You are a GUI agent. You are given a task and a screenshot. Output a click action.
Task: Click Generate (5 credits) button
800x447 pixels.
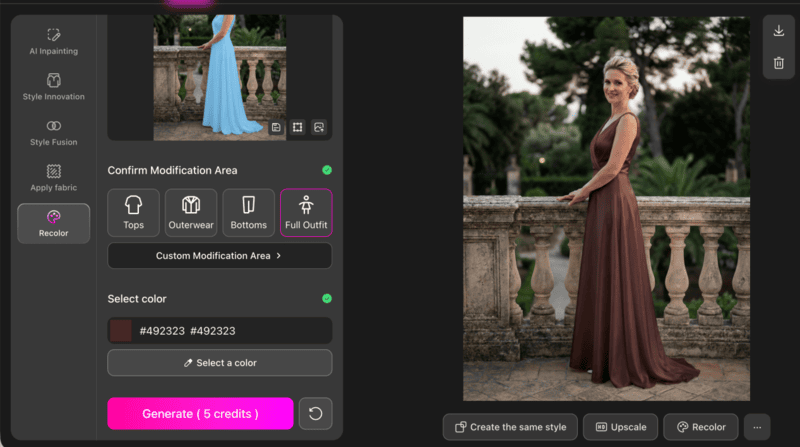pos(200,413)
